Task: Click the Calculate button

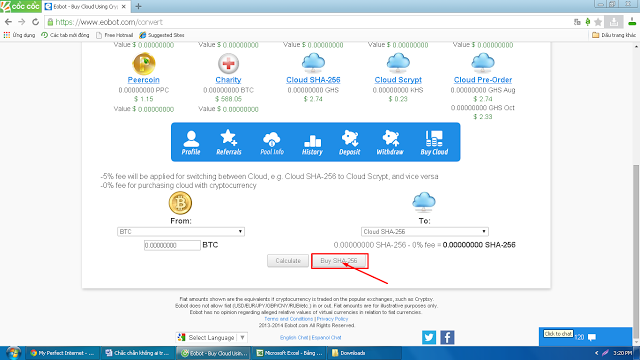Action: tap(288, 261)
